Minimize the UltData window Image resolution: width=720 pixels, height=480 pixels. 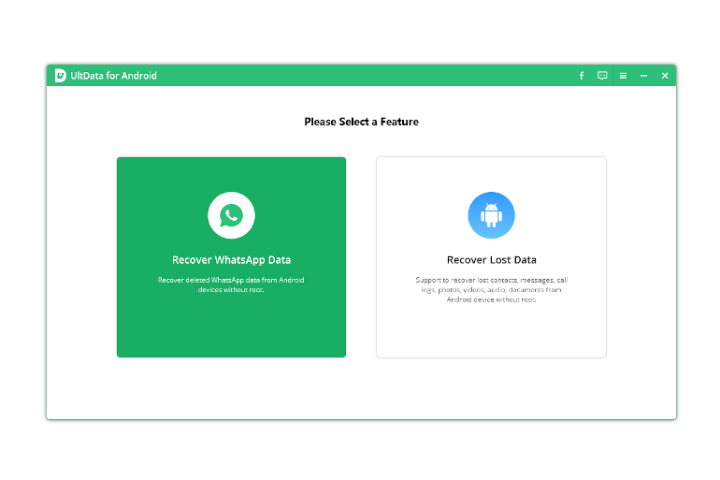point(644,76)
